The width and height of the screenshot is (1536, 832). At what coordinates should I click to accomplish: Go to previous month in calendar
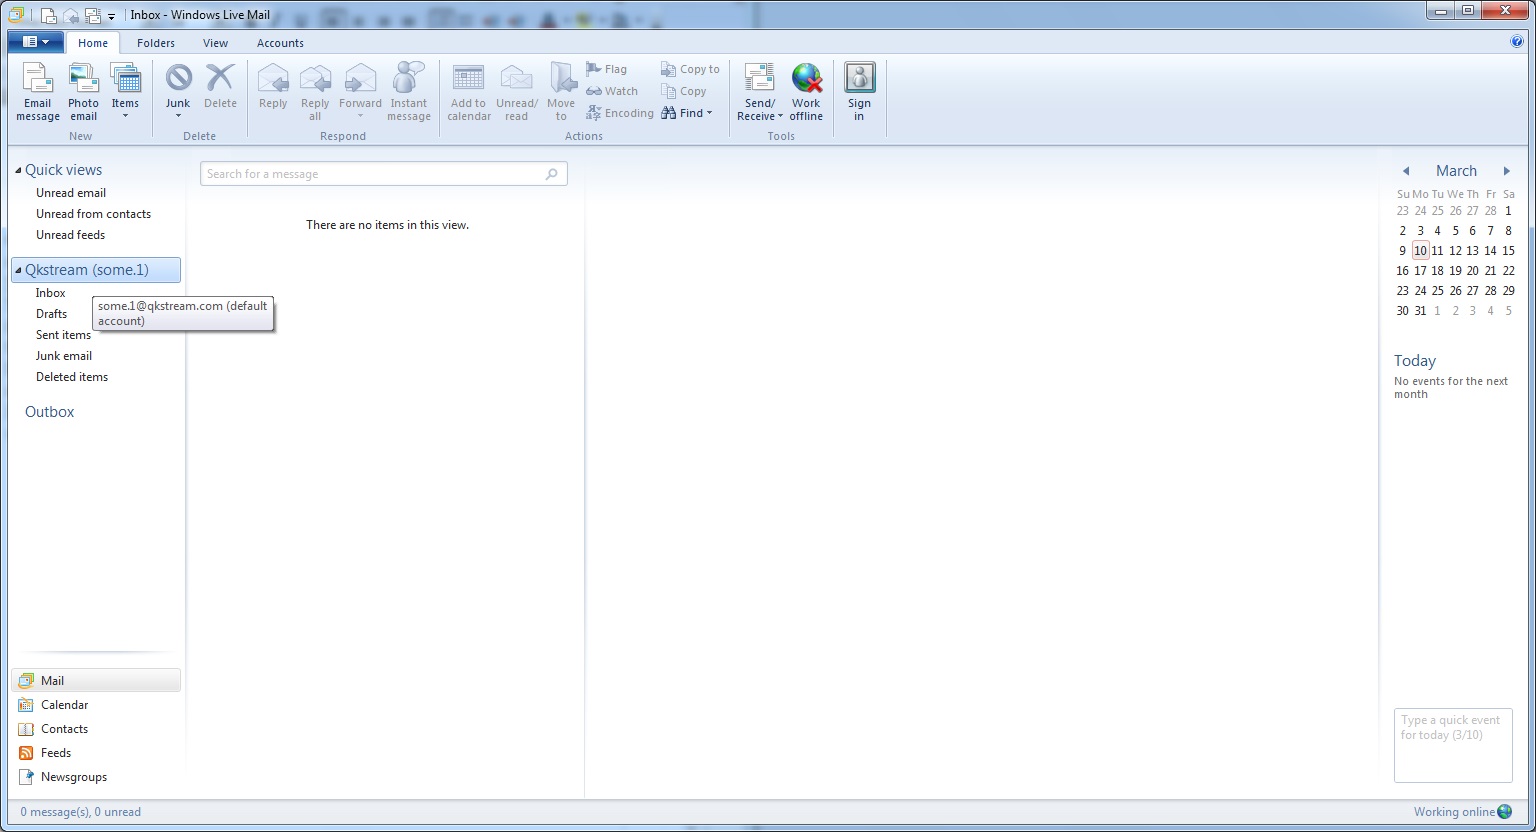click(x=1406, y=171)
